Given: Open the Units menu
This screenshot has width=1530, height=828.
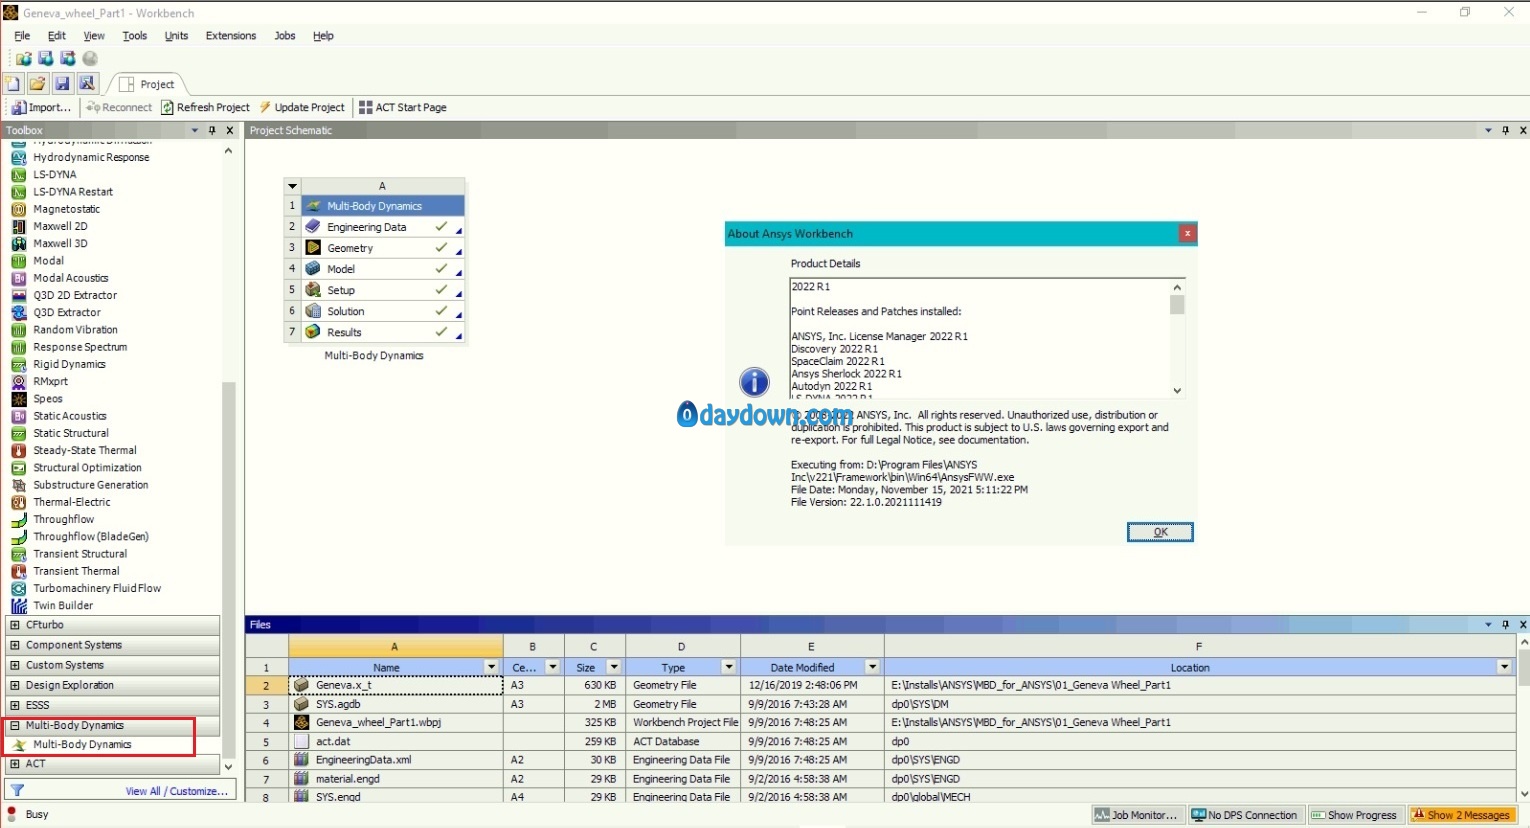Looking at the screenshot, I should [176, 36].
